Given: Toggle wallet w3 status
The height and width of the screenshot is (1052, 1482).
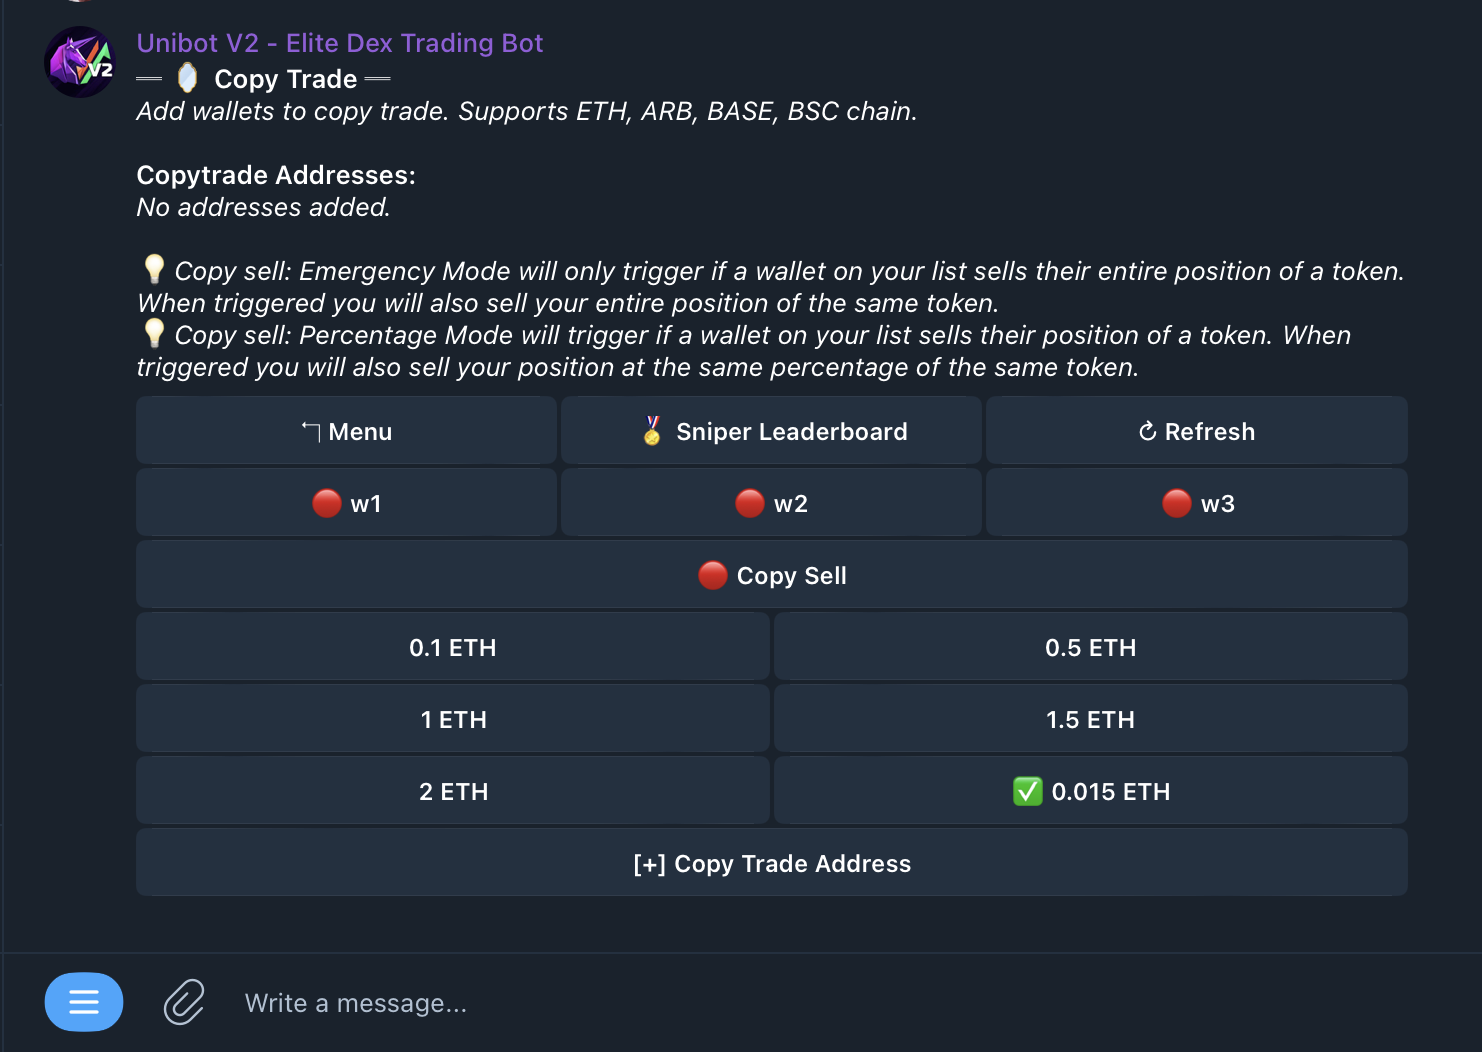Looking at the screenshot, I should (1197, 503).
